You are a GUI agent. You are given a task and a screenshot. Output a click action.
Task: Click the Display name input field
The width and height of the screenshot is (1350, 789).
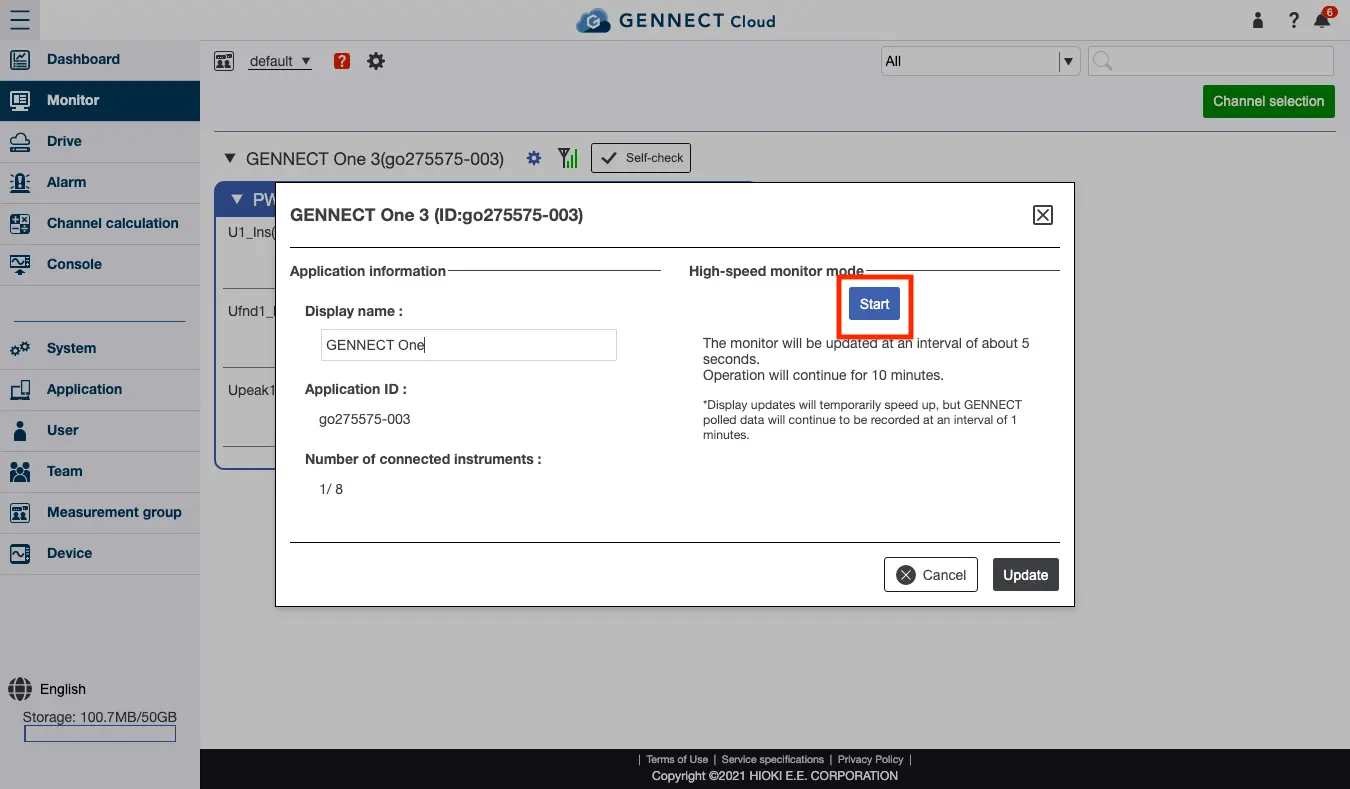[x=468, y=345]
